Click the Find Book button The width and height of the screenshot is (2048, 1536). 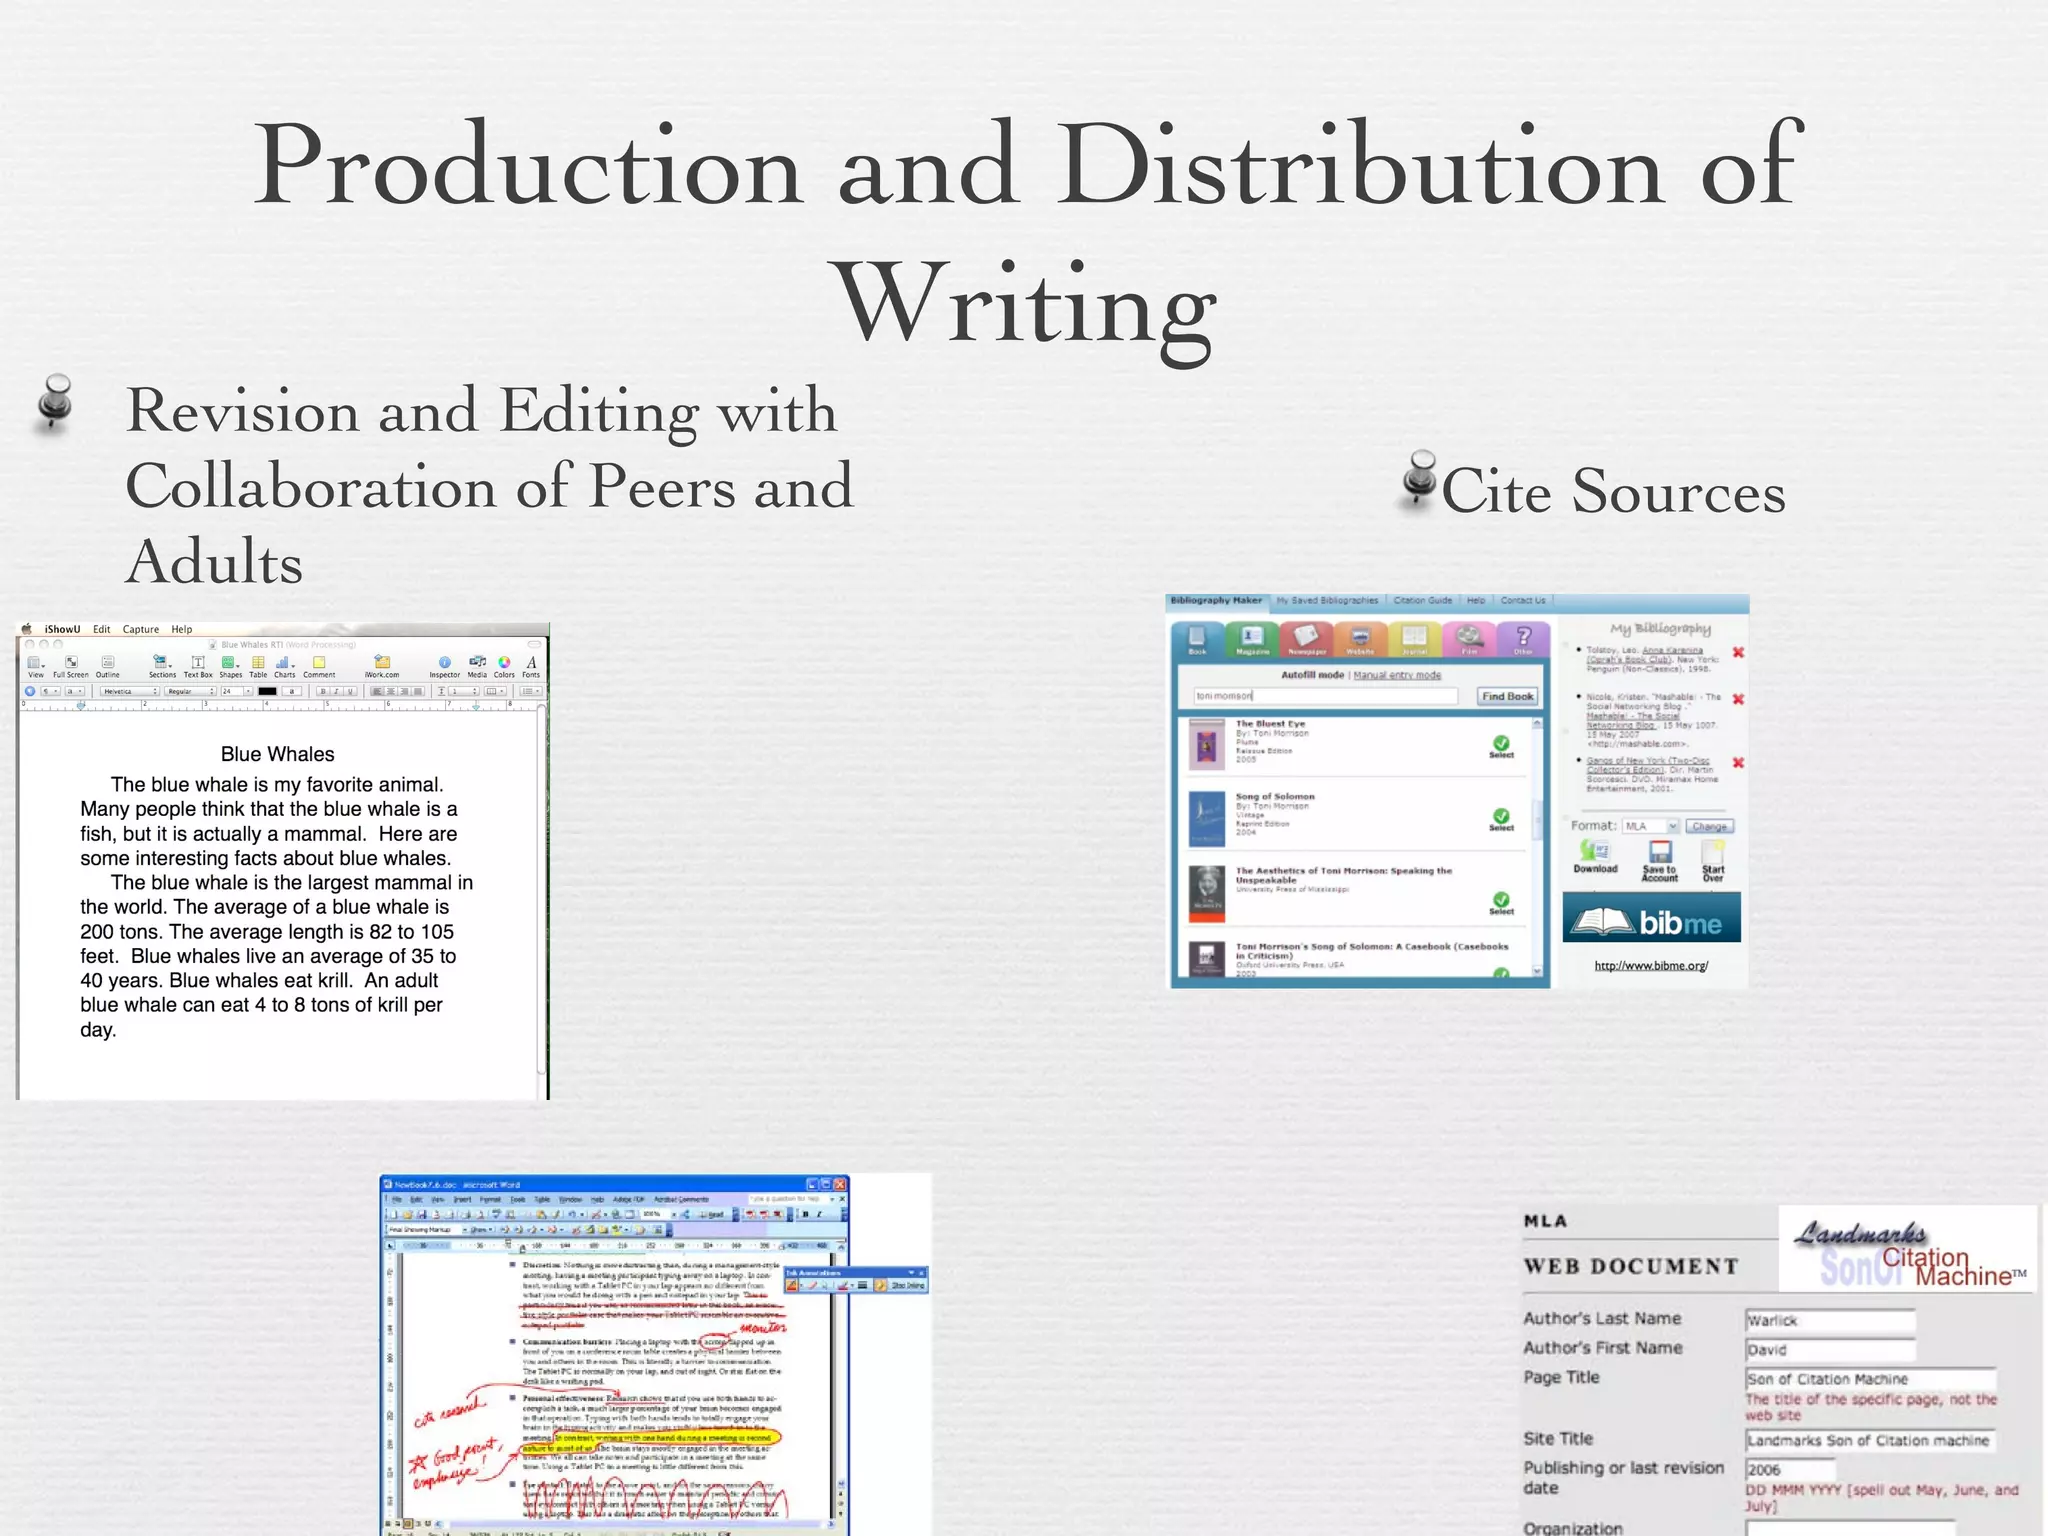click(x=1508, y=696)
